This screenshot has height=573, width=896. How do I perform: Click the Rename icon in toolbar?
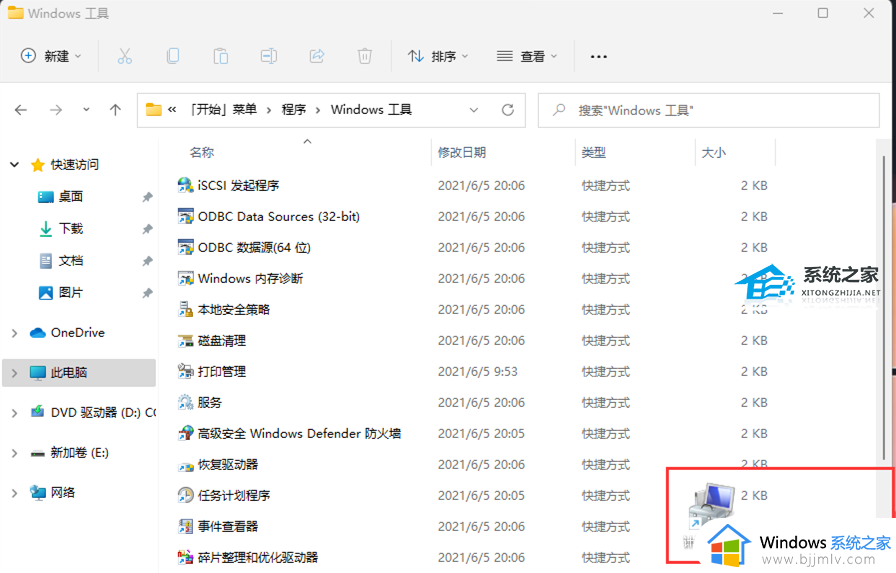coord(269,56)
